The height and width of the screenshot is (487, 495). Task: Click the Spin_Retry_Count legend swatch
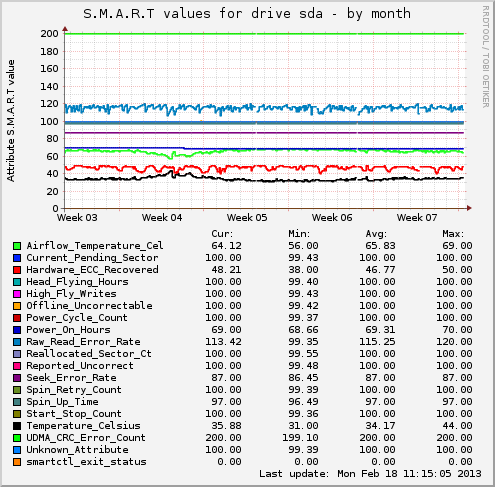[x=17, y=390]
